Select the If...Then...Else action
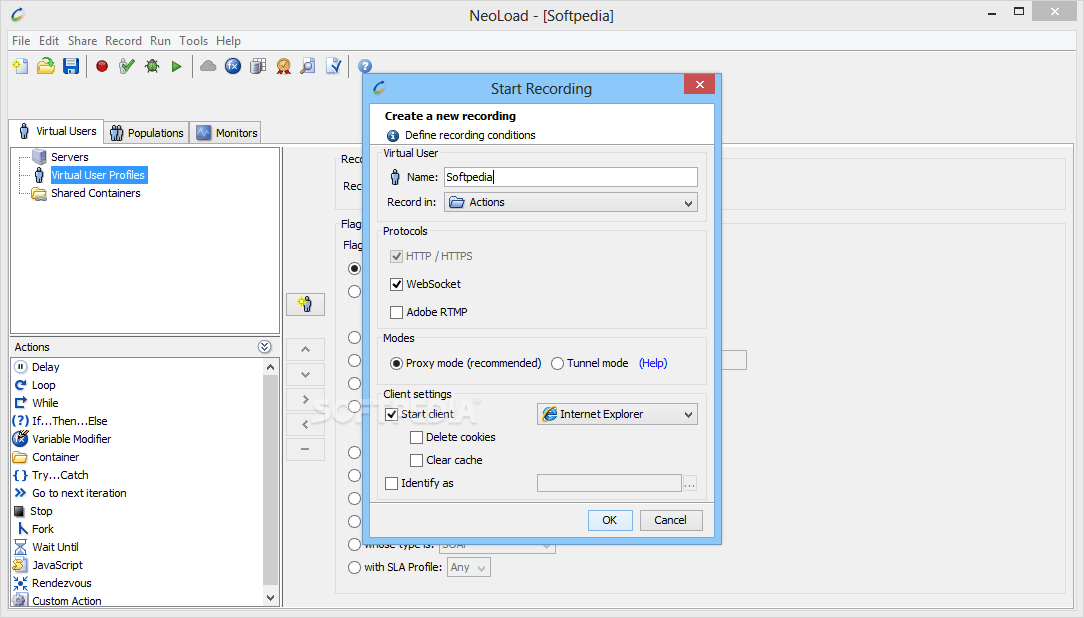Image resolution: width=1084 pixels, height=618 pixels. click(x=61, y=421)
